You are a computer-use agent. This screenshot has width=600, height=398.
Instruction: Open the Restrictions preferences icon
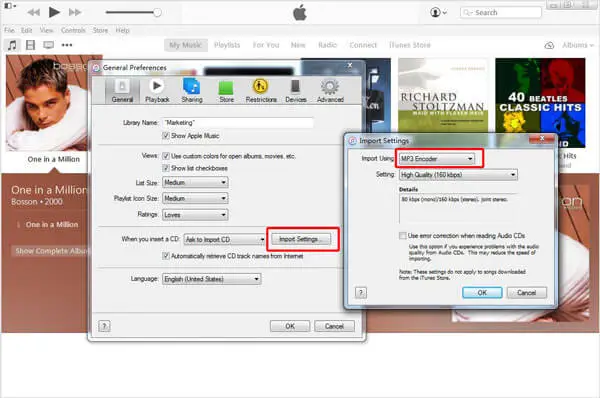click(x=261, y=86)
